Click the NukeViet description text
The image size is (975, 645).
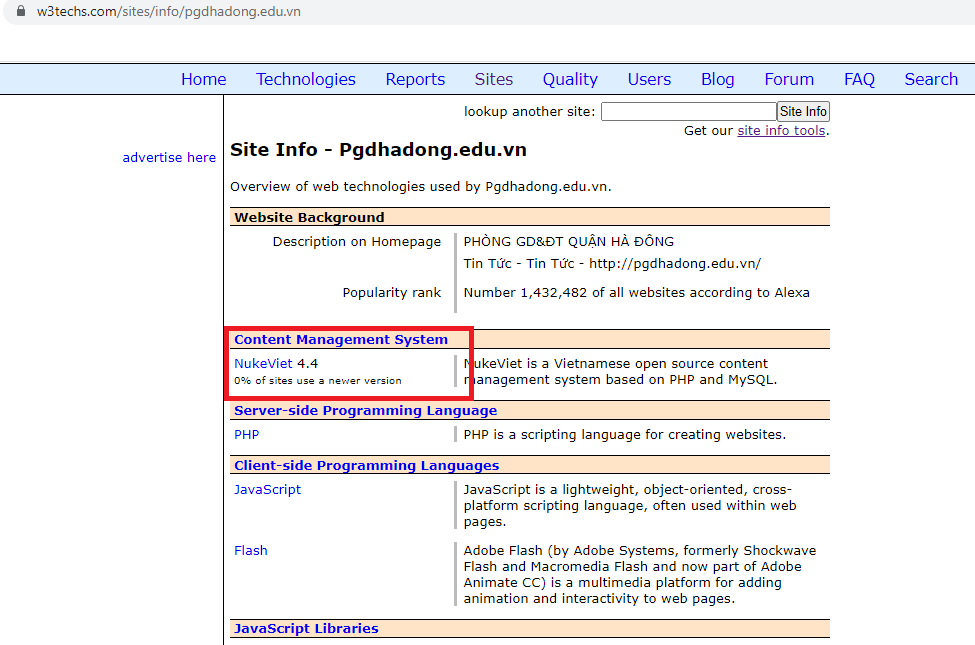pyautogui.click(x=620, y=371)
